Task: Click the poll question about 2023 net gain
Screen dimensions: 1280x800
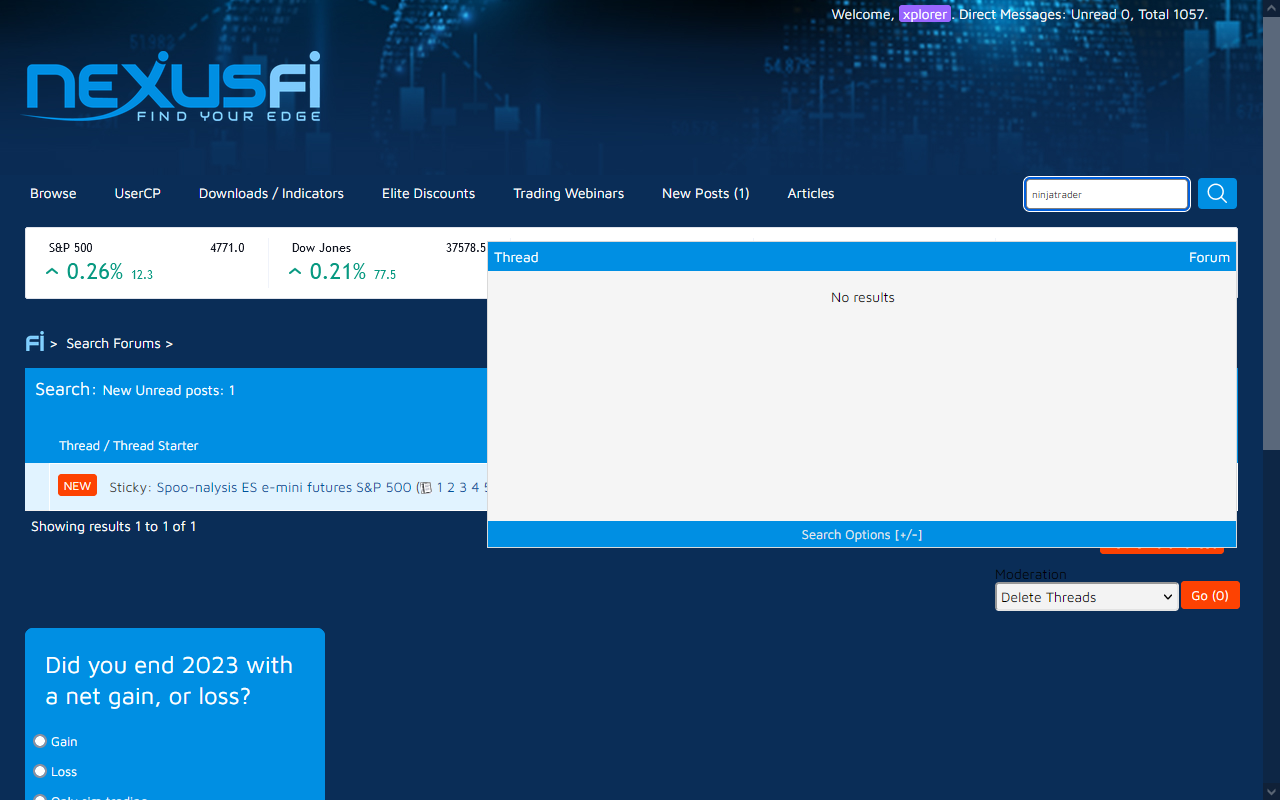Action: click(169, 680)
